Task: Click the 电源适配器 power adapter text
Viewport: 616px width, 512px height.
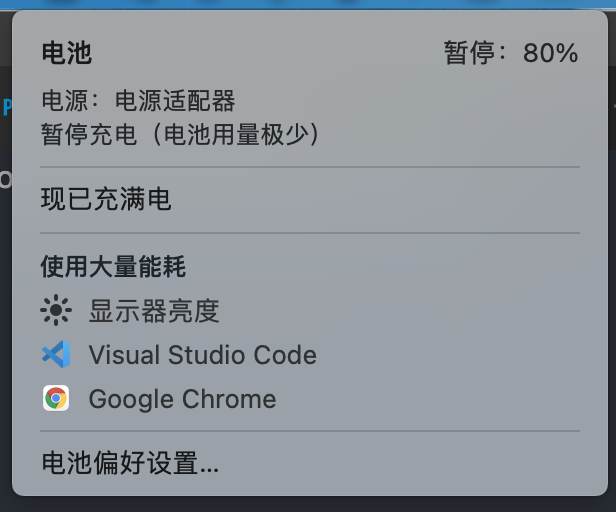Action: click(176, 101)
